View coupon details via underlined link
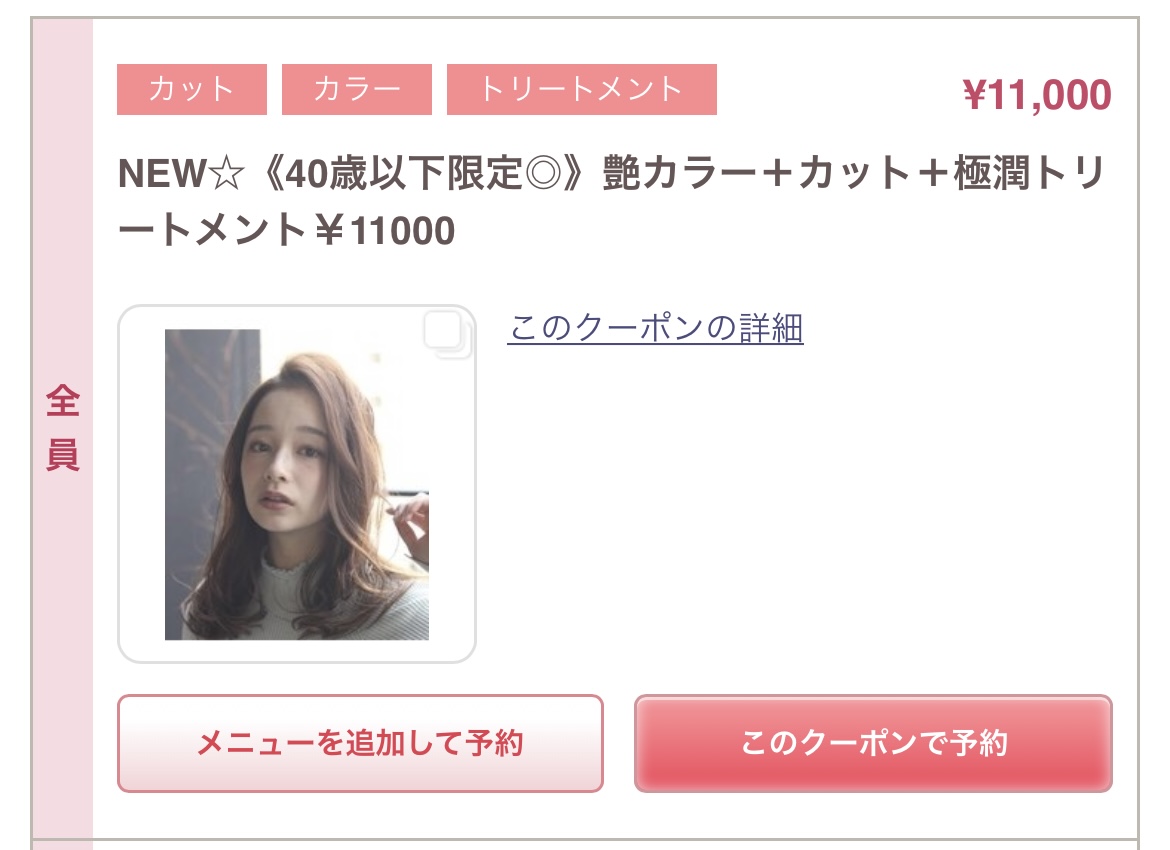The width and height of the screenshot is (1170, 850). (655, 328)
